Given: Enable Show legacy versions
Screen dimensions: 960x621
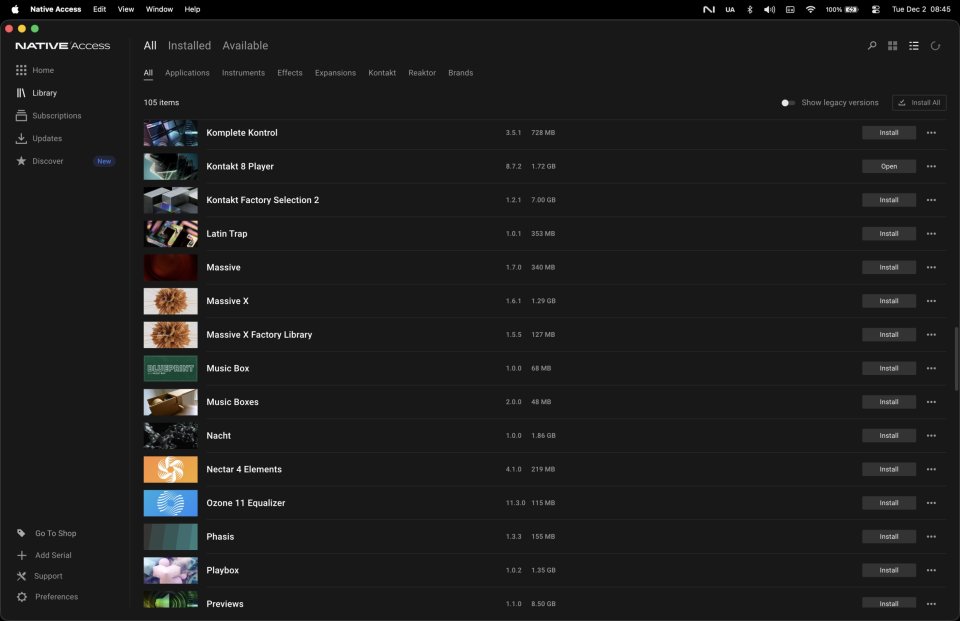Looking at the screenshot, I should pyautogui.click(x=787, y=102).
